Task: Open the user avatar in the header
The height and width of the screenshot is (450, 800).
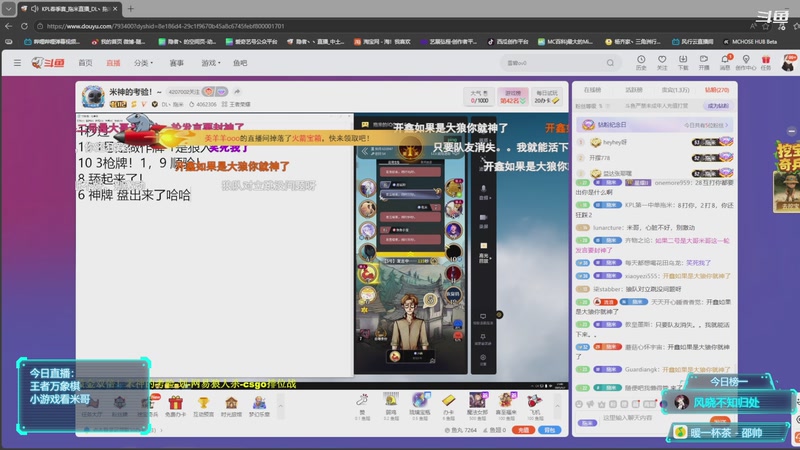Action: [789, 63]
